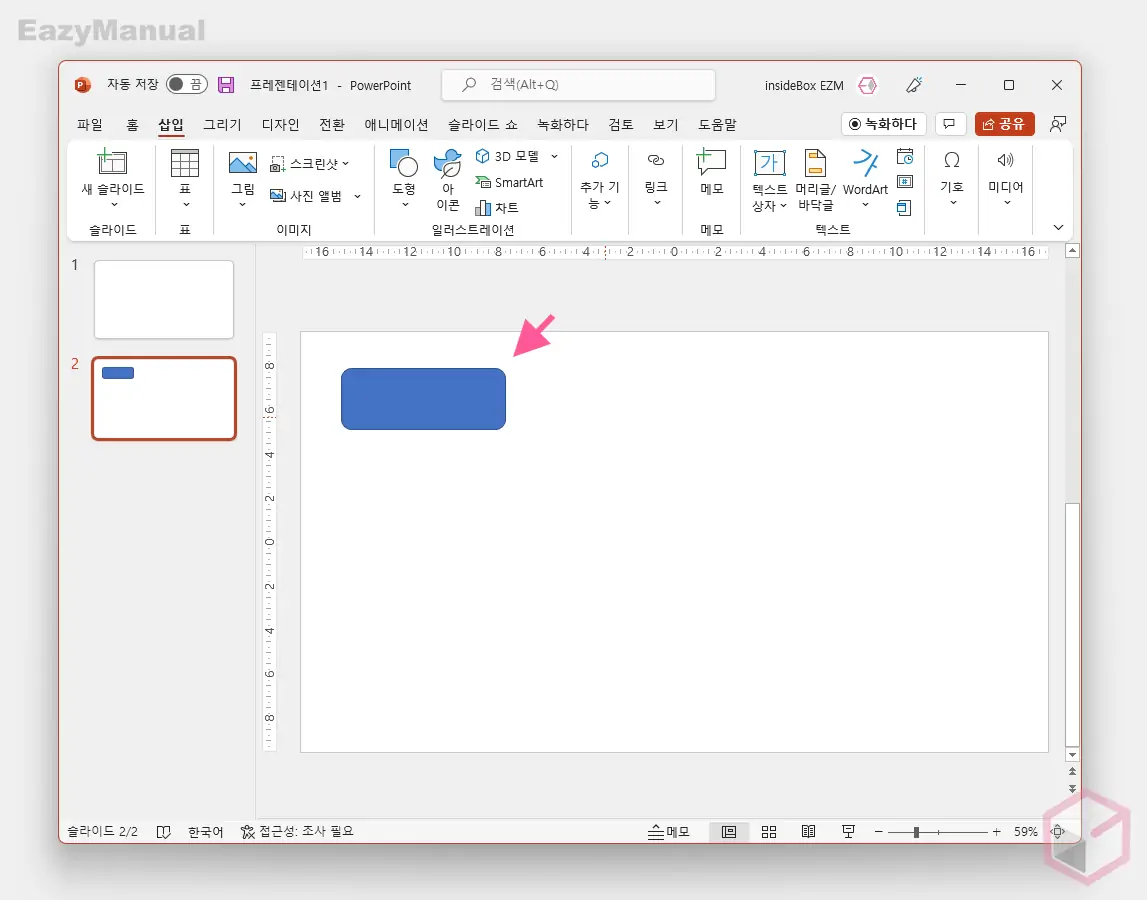Image resolution: width=1147 pixels, height=900 pixels.
Task: Toggle Normal view button in status bar
Action: pyautogui.click(x=729, y=832)
